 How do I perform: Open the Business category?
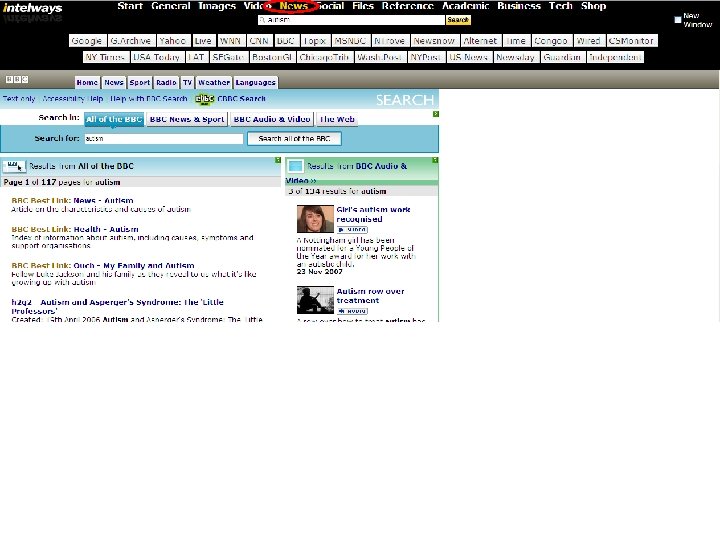tap(519, 6)
